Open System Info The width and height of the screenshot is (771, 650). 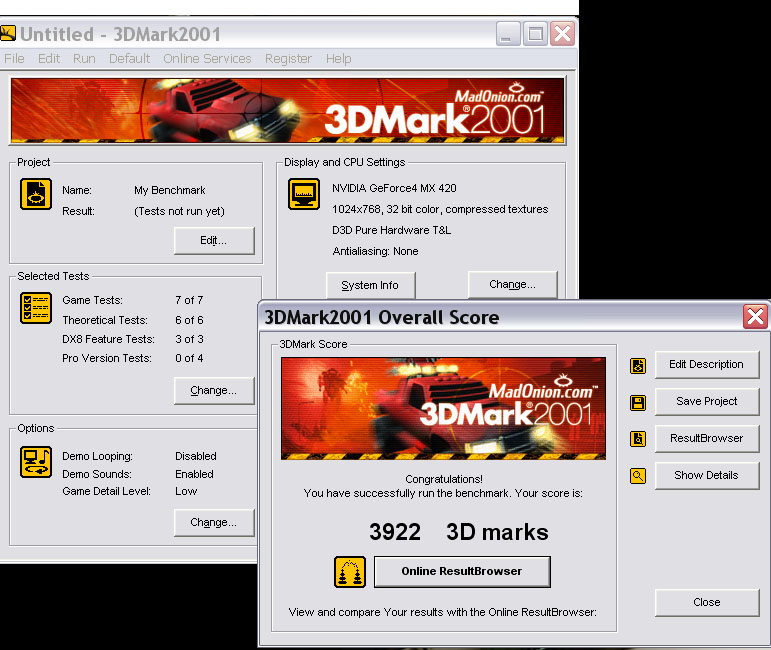tap(370, 285)
